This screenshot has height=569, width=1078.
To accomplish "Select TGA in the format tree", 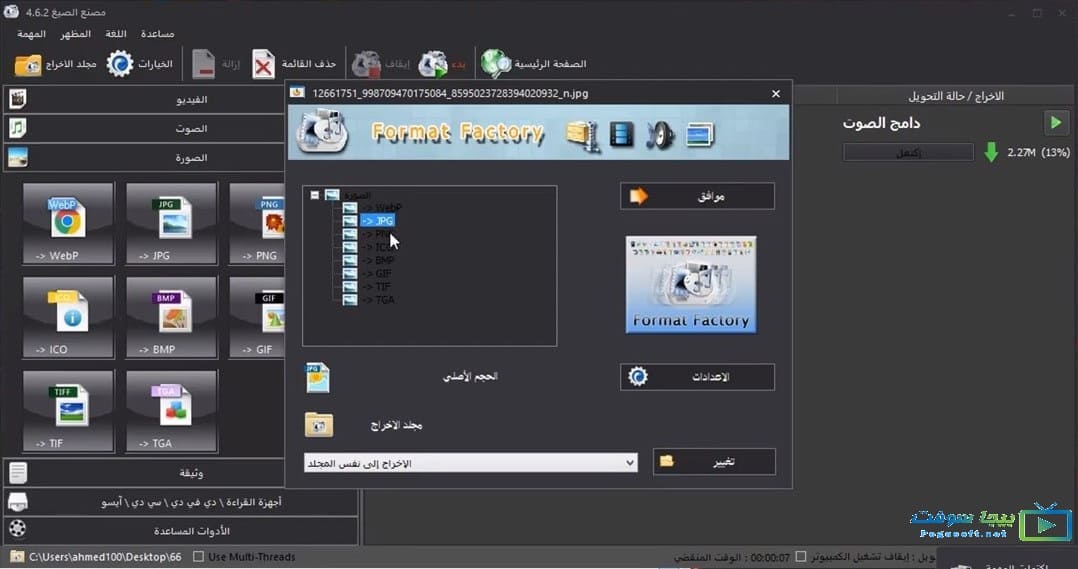I will coord(377,300).
